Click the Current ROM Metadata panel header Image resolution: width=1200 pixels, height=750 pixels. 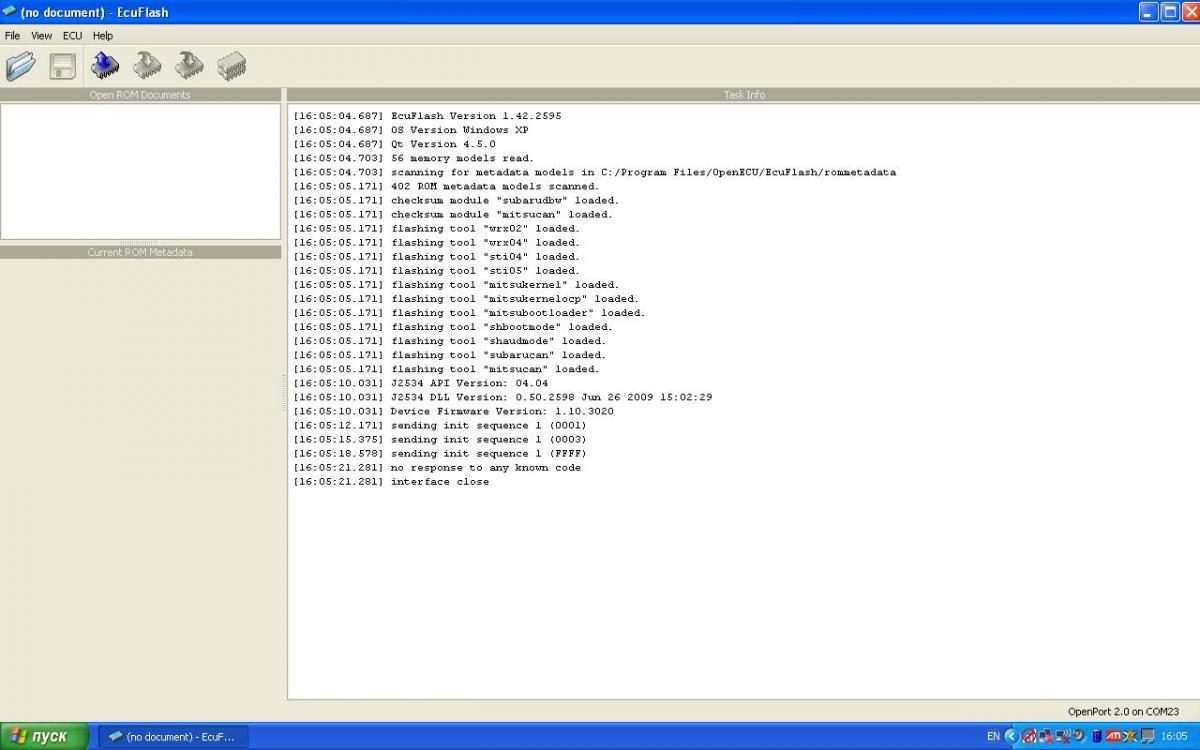point(140,252)
